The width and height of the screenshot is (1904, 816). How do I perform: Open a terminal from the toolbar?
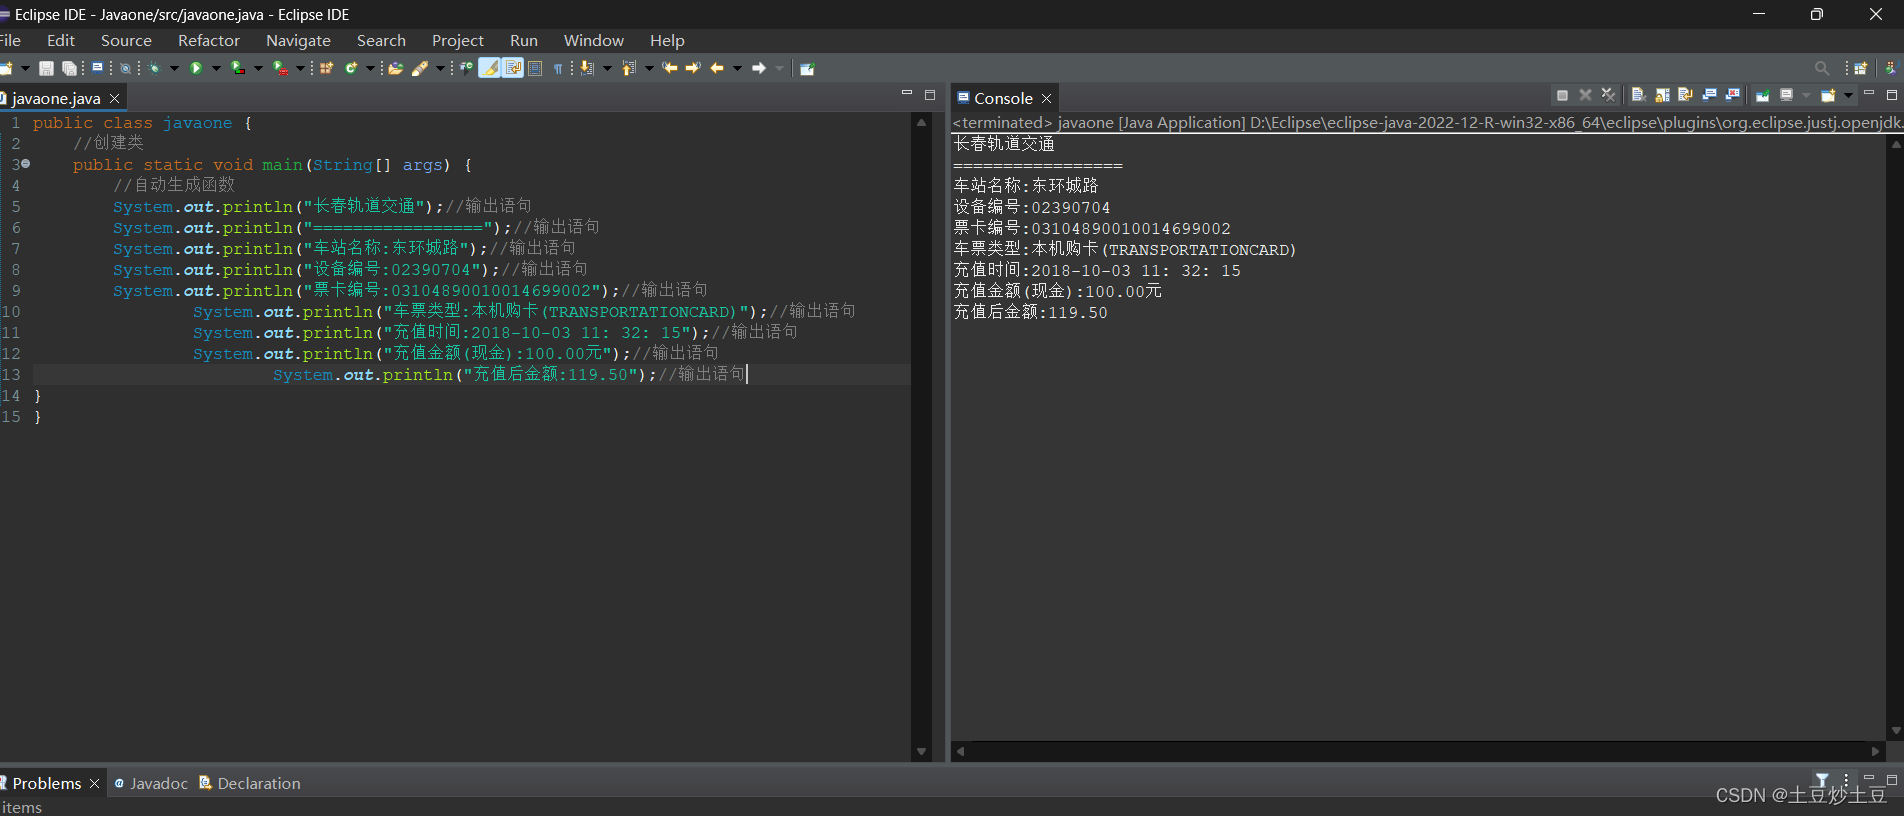pos(97,68)
